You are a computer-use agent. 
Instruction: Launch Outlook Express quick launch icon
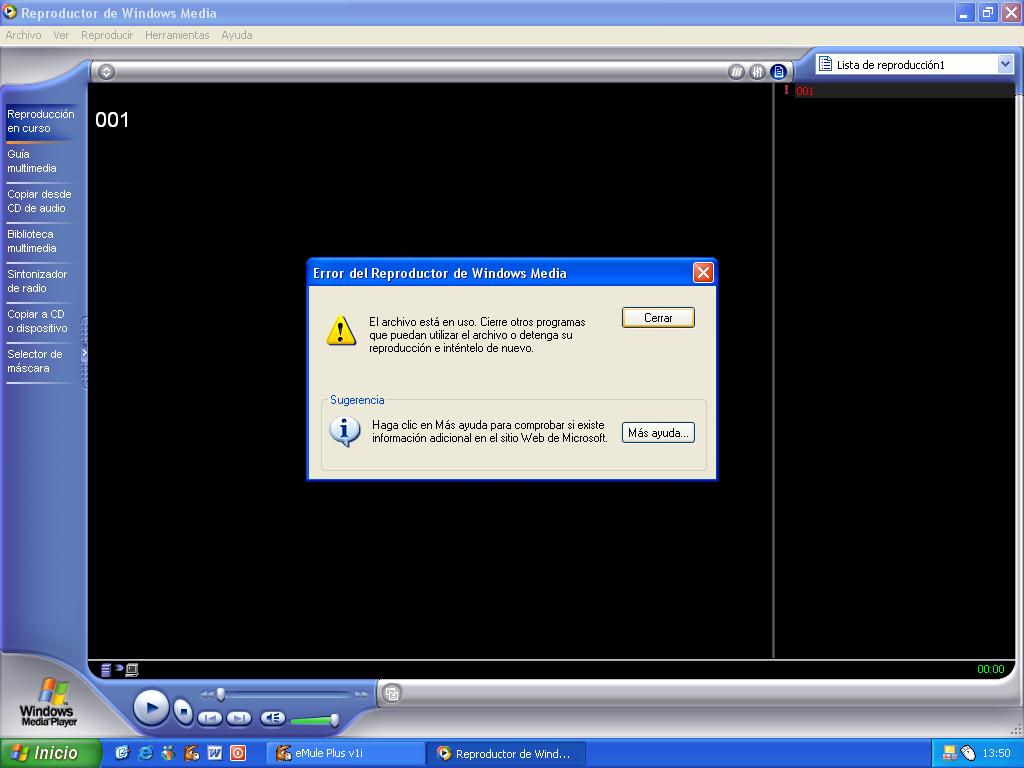122,753
